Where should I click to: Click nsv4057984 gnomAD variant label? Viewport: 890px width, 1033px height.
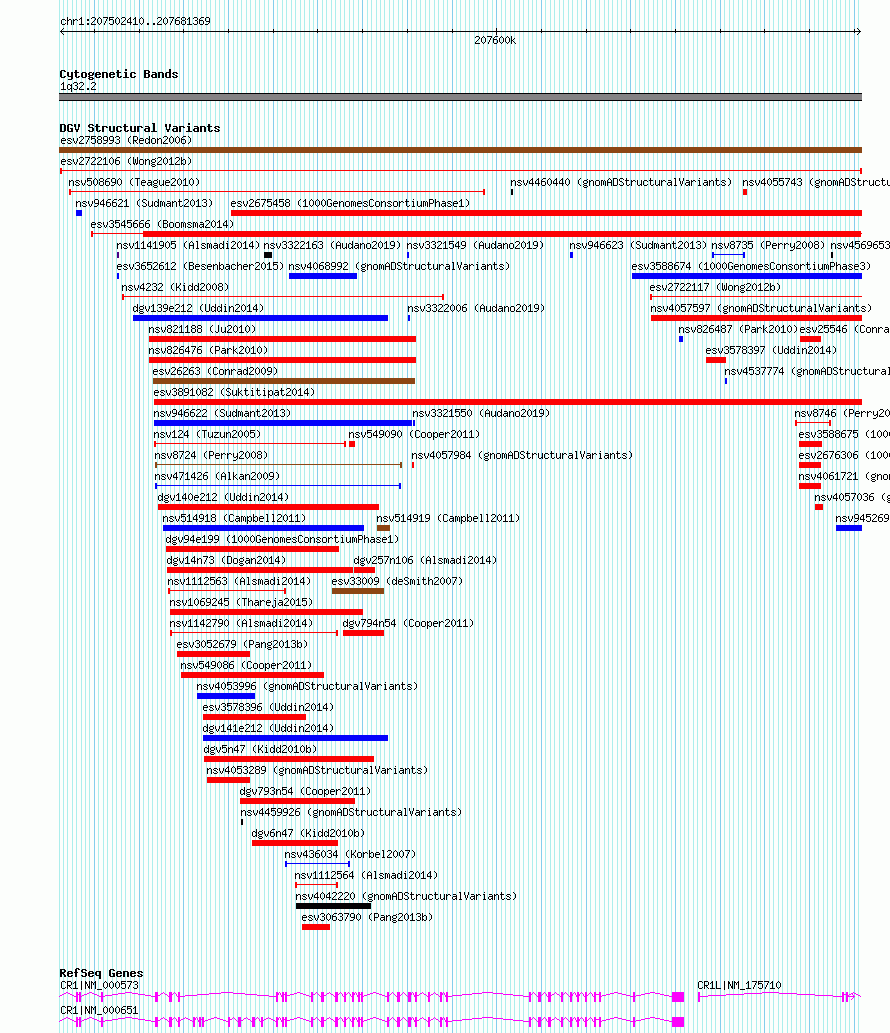522,457
